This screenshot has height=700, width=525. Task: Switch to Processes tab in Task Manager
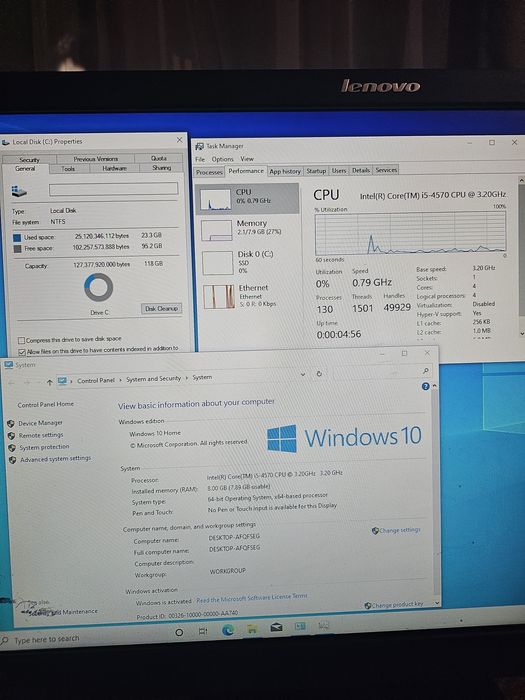209,172
